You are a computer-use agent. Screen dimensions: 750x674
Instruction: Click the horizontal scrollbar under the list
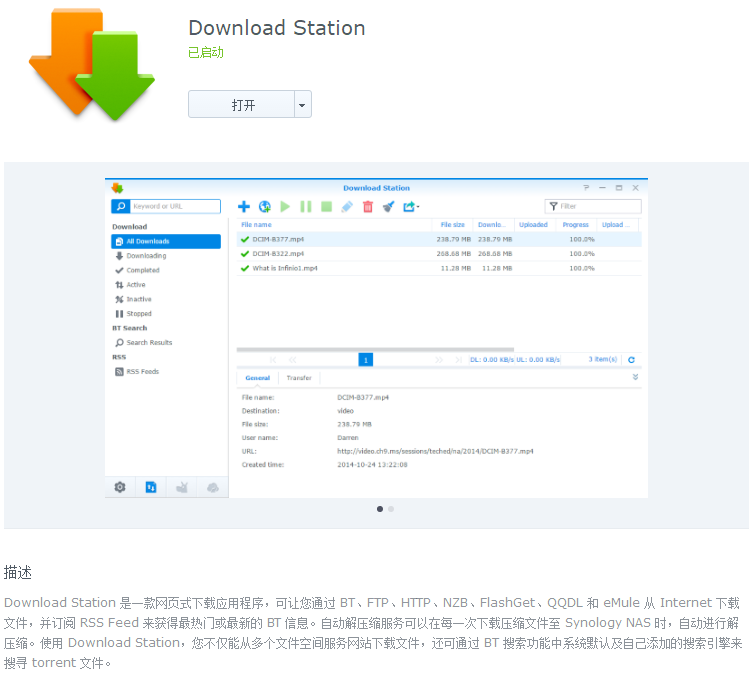click(375, 350)
